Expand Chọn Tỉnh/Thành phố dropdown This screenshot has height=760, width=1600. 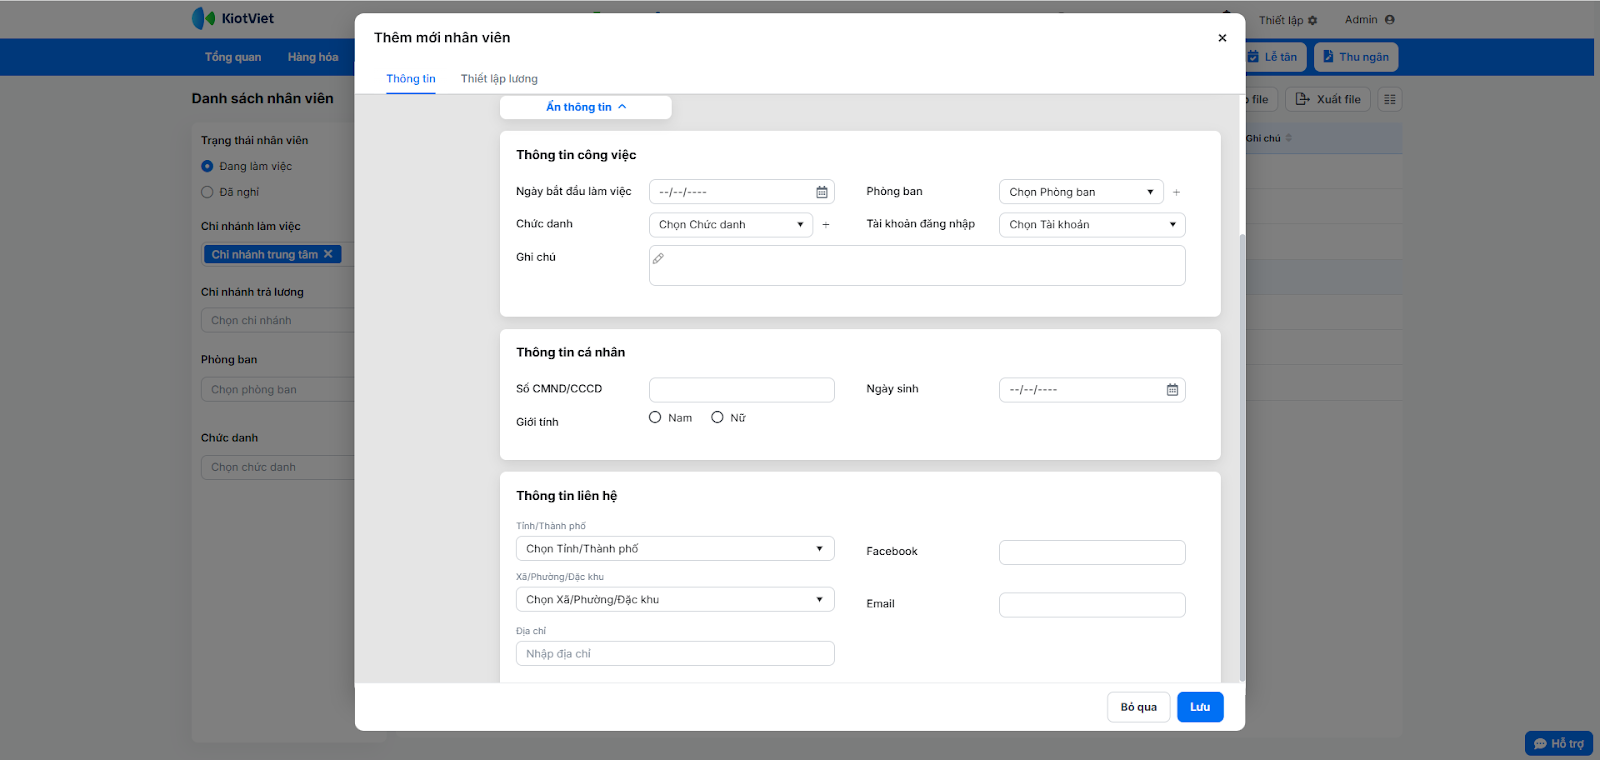pos(675,548)
